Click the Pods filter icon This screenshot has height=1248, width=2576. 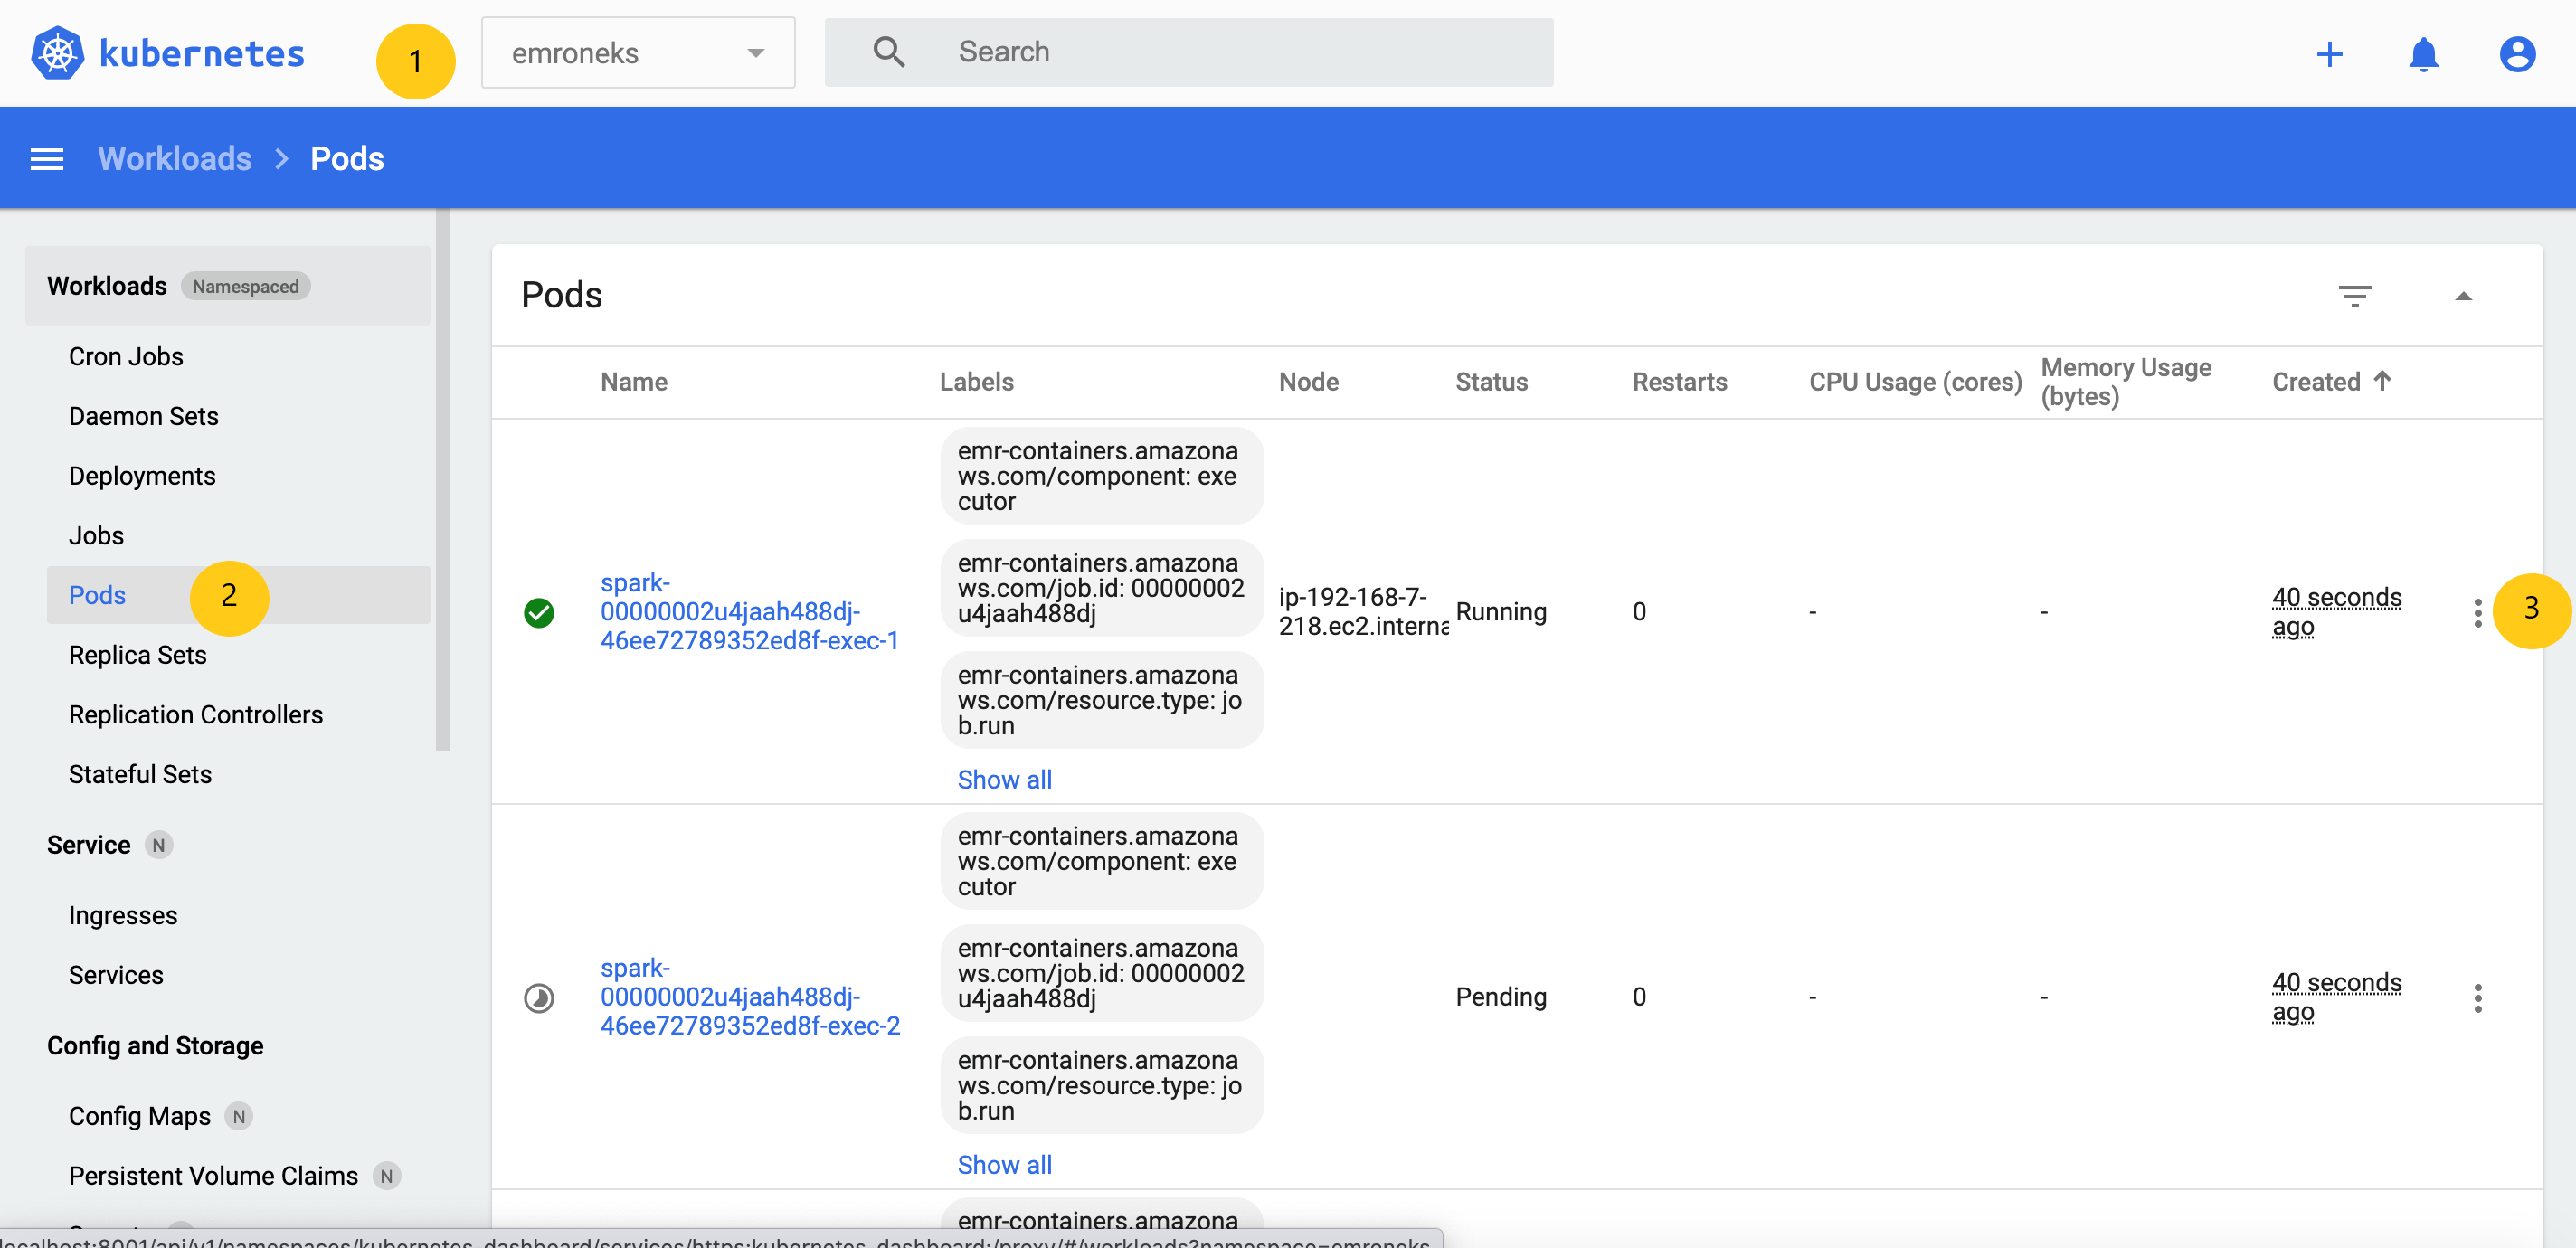click(x=2354, y=296)
